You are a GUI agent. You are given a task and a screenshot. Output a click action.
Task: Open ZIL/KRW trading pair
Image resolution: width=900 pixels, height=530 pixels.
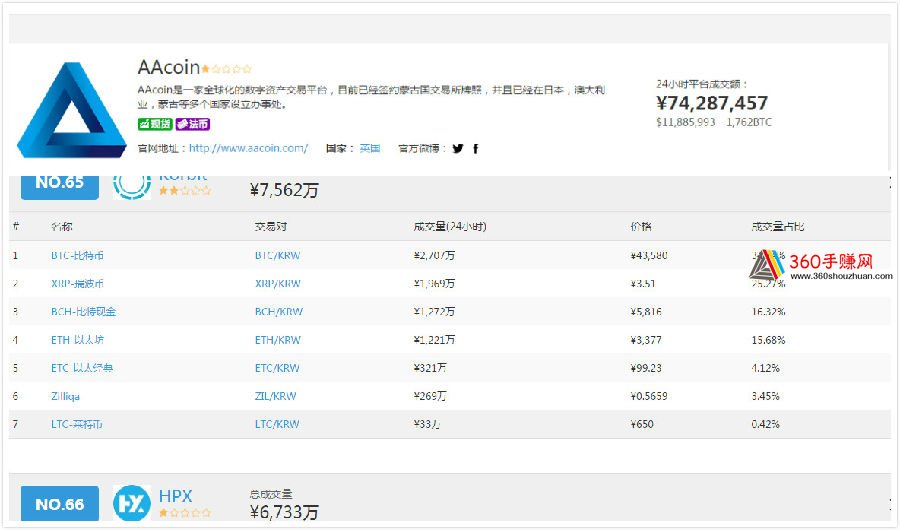coord(276,396)
